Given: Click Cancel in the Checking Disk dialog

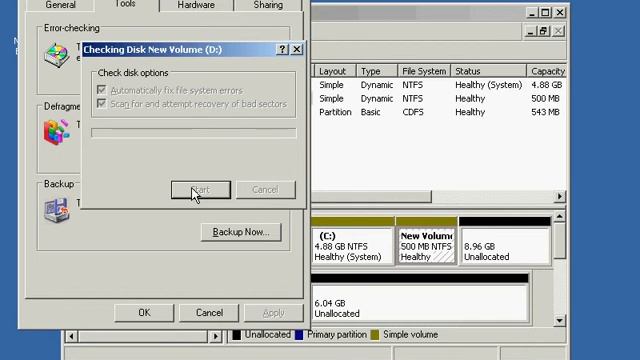Looking at the screenshot, I should click(x=266, y=190).
